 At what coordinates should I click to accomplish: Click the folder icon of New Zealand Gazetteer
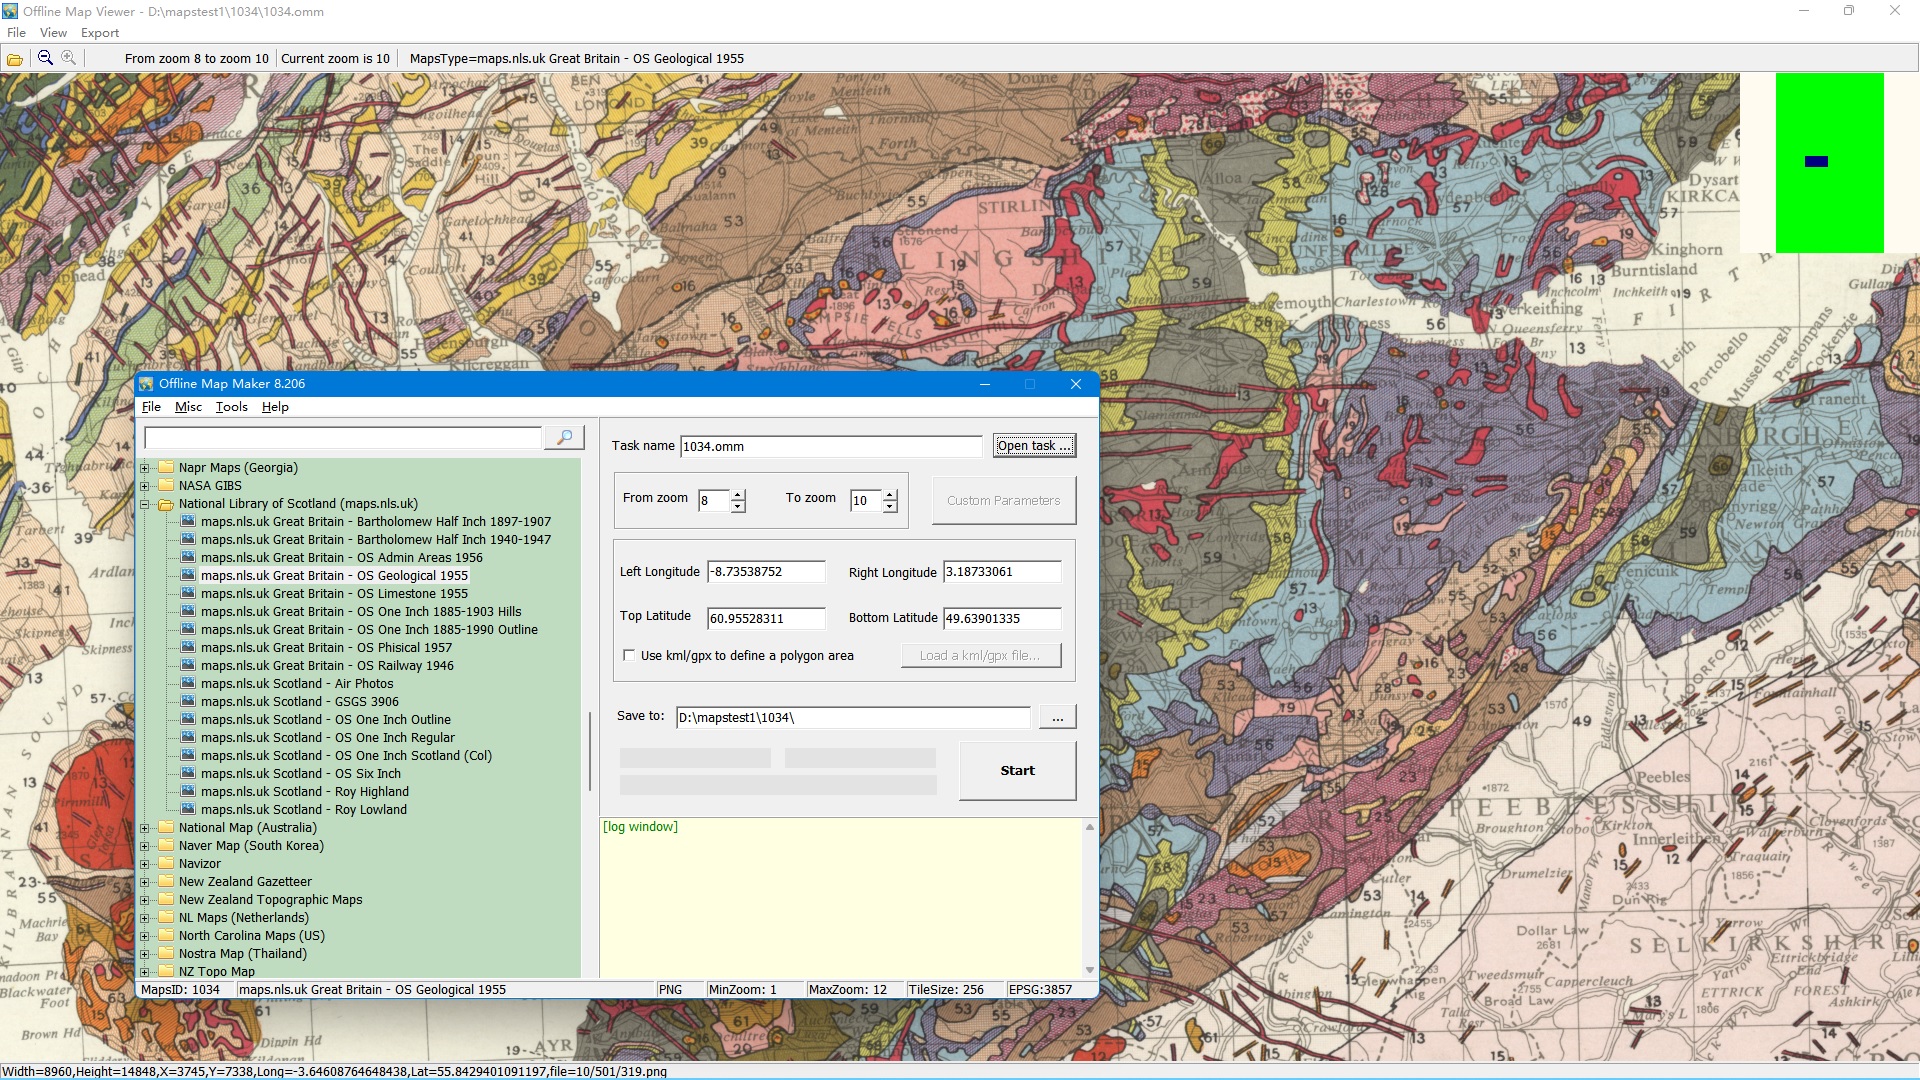[x=166, y=882]
